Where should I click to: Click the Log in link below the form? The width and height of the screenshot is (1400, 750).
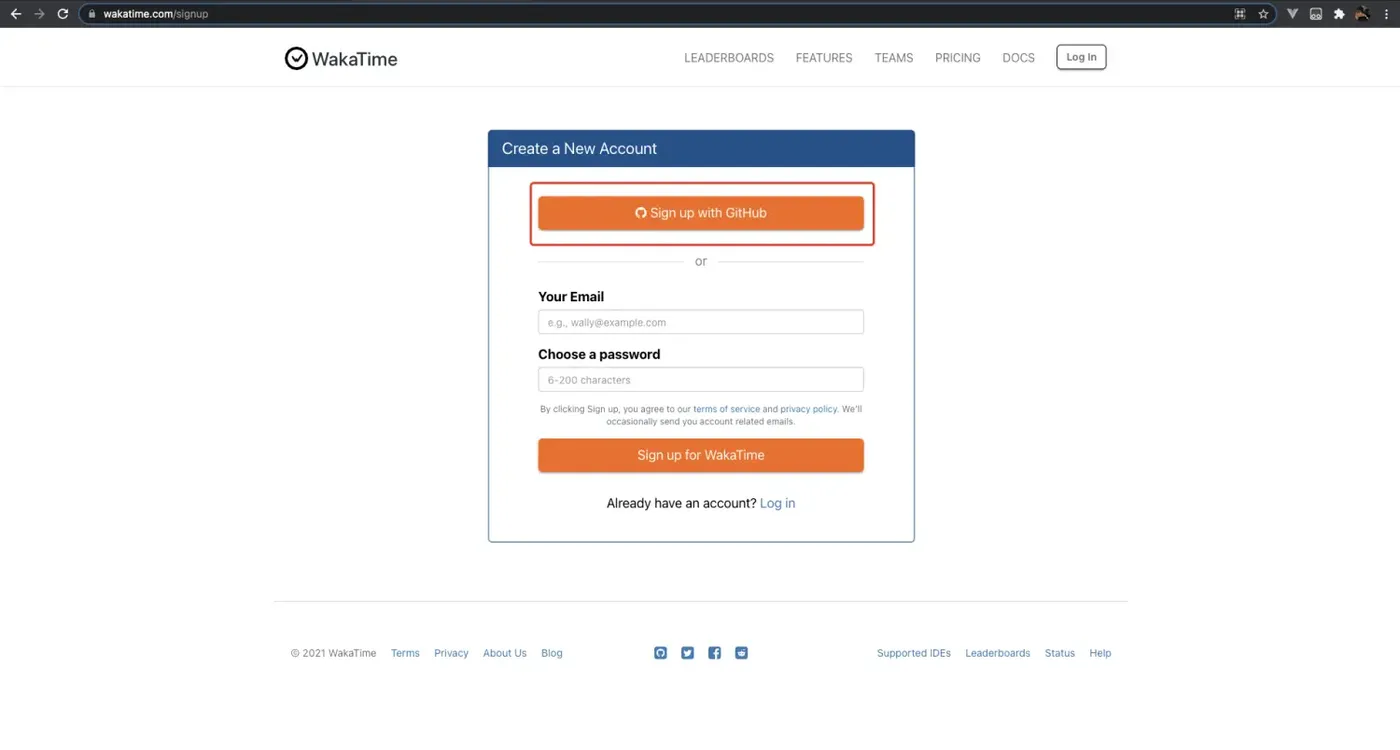[x=777, y=503]
